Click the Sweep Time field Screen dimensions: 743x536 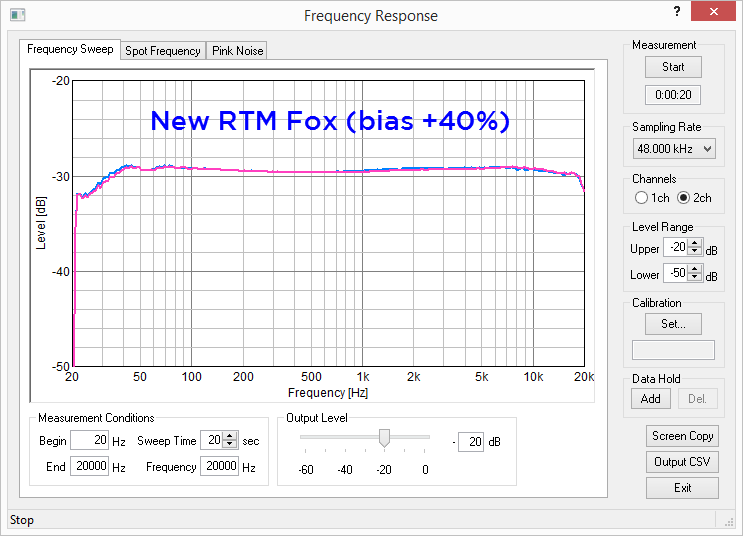tap(211, 440)
